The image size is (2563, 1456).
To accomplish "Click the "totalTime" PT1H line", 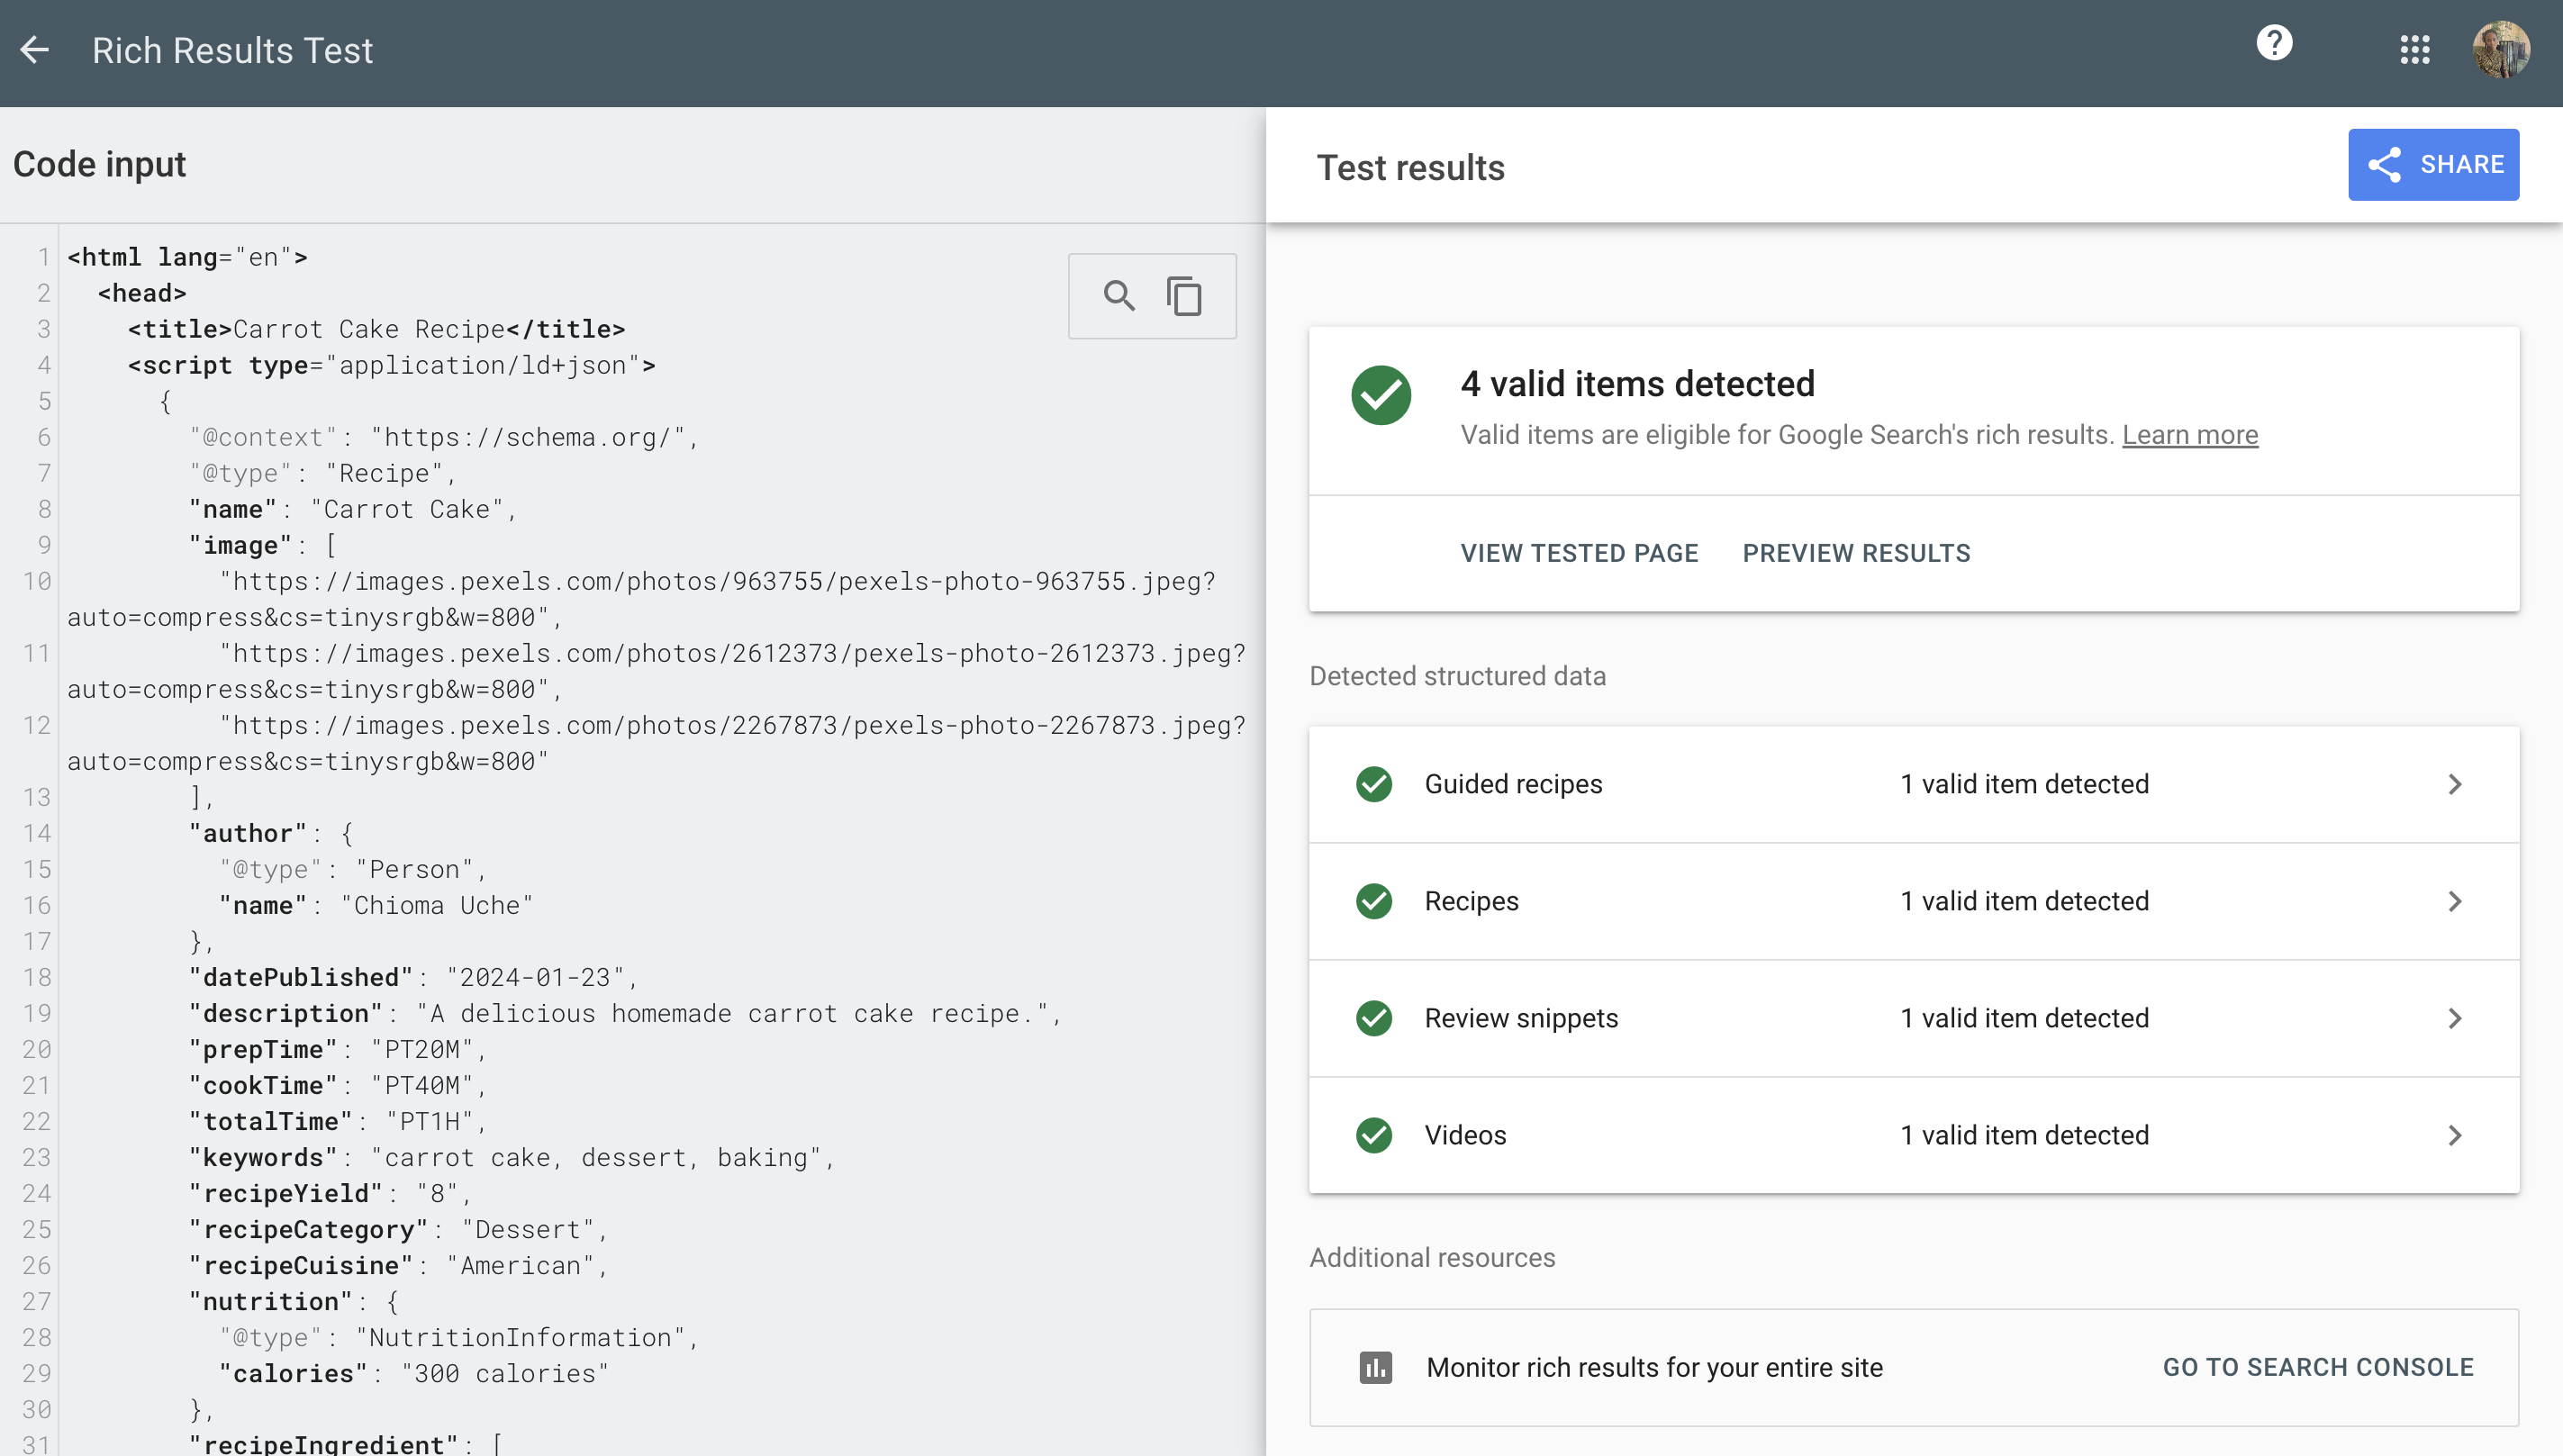I will tap(337, 1121).
